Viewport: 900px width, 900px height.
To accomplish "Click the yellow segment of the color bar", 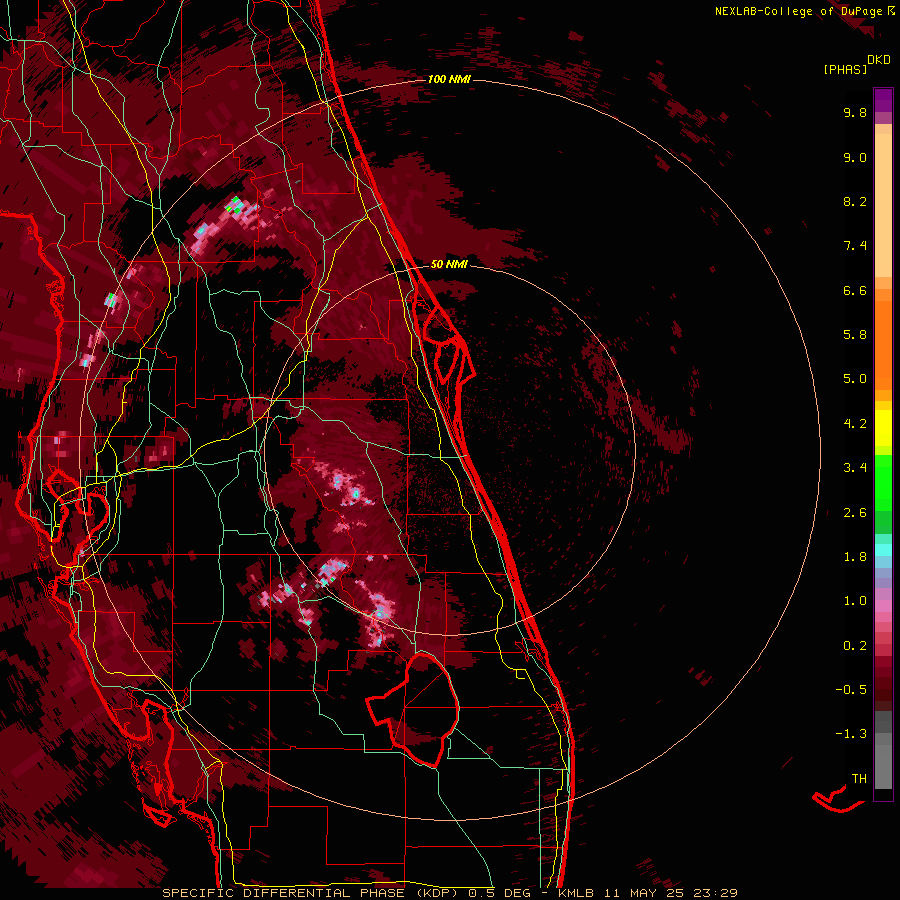I will point(883,428).
